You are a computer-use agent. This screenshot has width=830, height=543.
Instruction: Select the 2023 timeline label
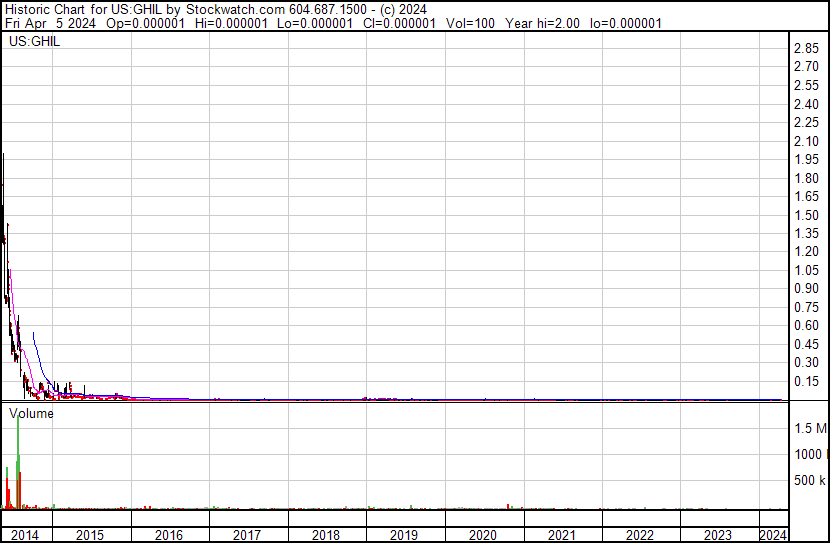pos(719,535)
